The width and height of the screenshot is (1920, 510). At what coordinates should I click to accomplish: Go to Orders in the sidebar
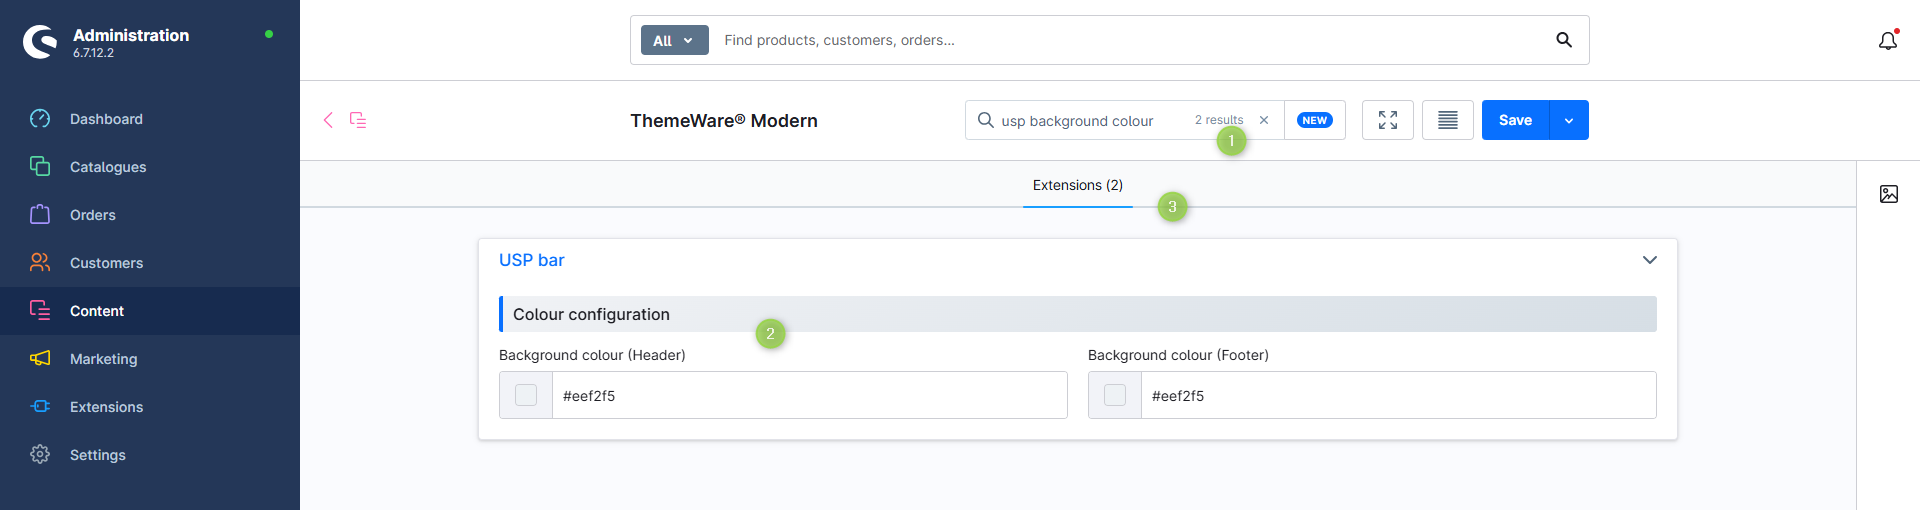[150, 215]
